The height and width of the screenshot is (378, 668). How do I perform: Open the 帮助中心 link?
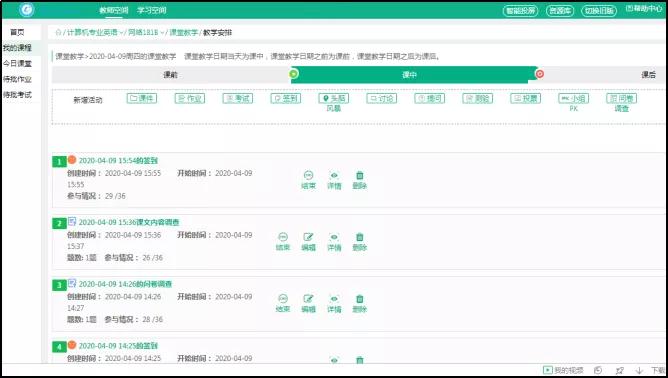(x=644, y=9)
